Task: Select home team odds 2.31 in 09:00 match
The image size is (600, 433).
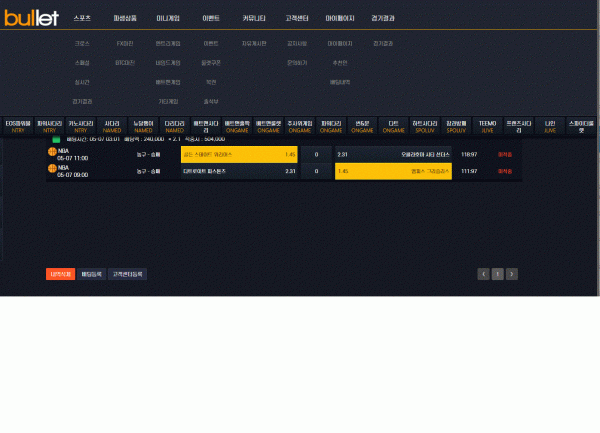Action: [x=239, y=171]
